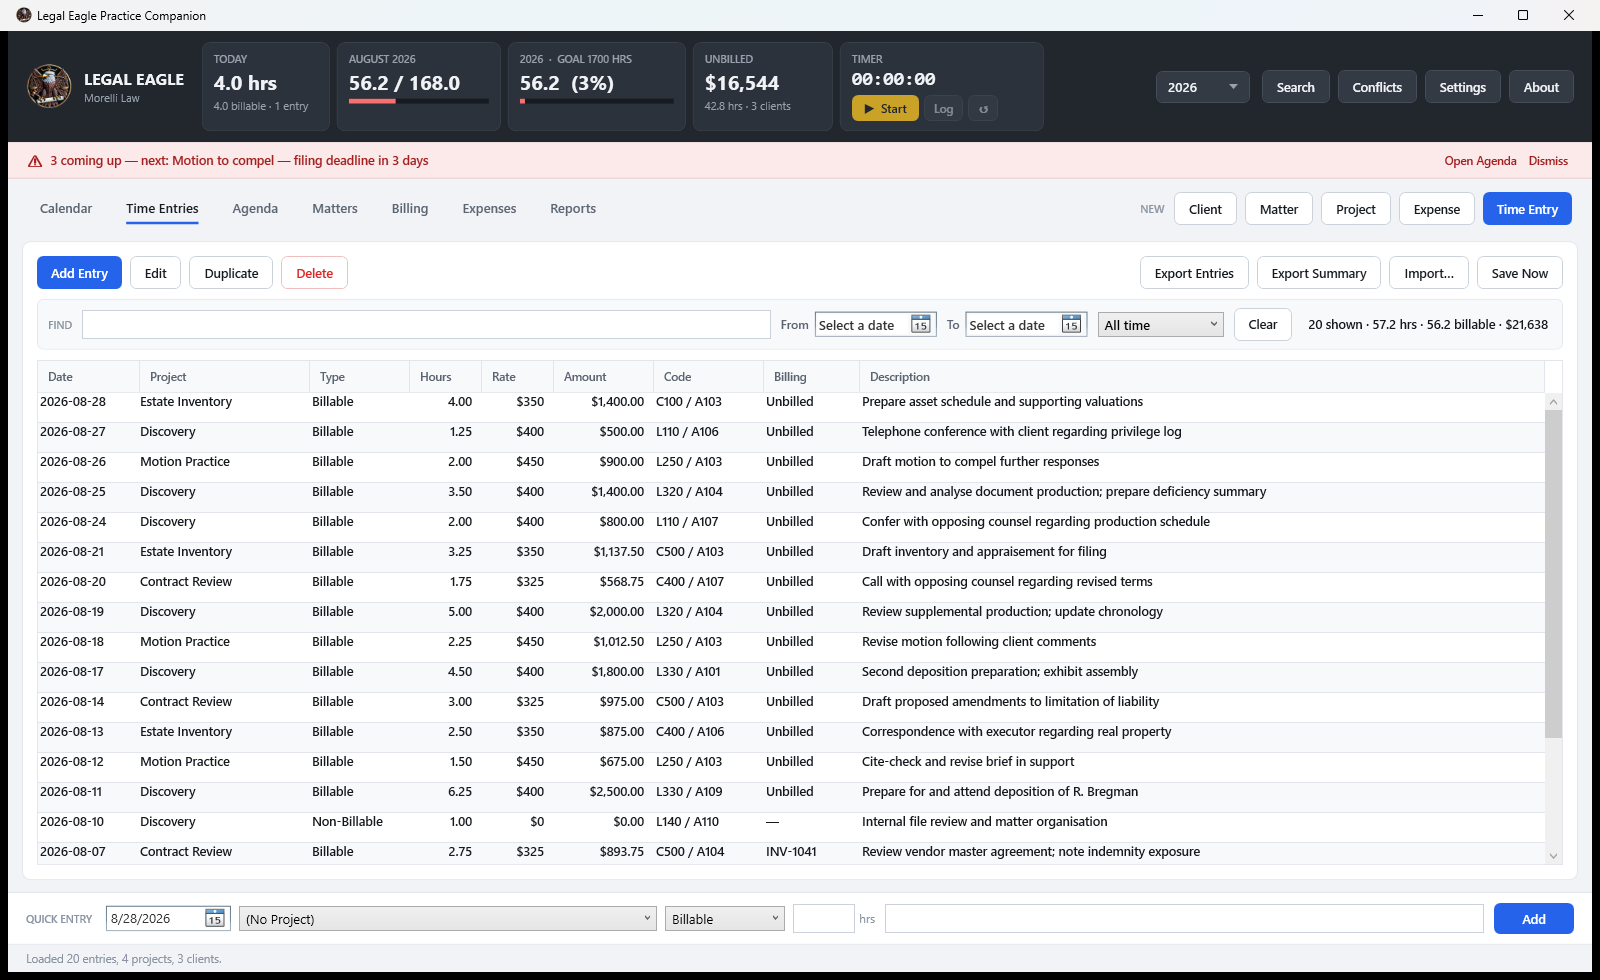Create a new Client
Image resolution: width=1600 pixels, height=980 pixels.
pos(1205,209)
